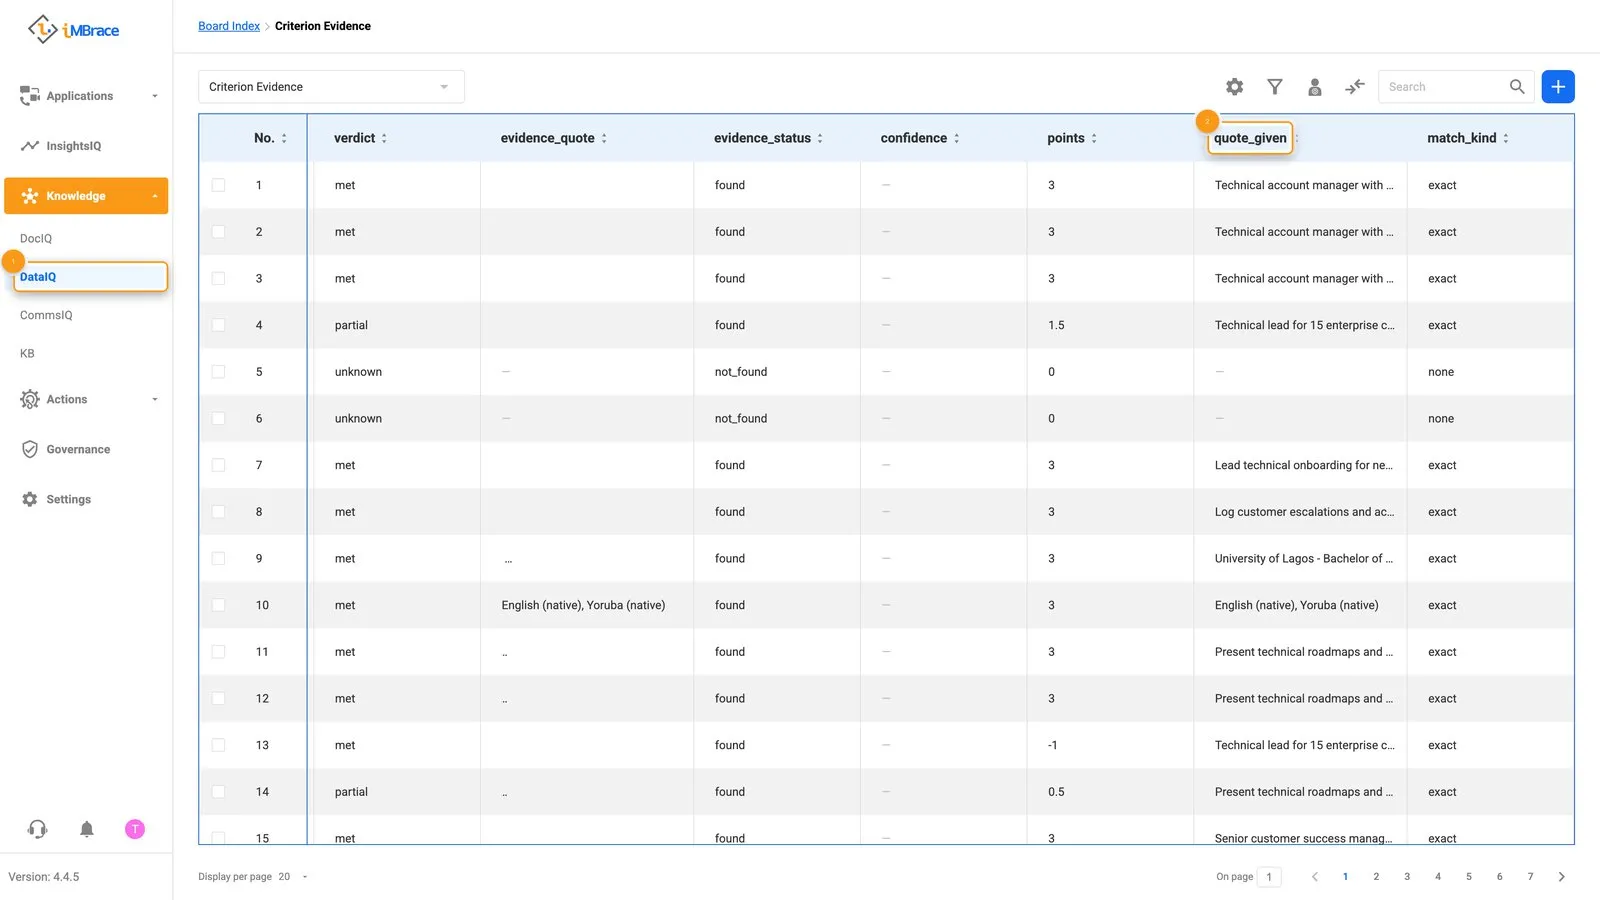The width and height of the screenshot is (1600, 900).
Task: Check the checkbox for row 13
Action: pyautogui.click(x=218, y=745)
